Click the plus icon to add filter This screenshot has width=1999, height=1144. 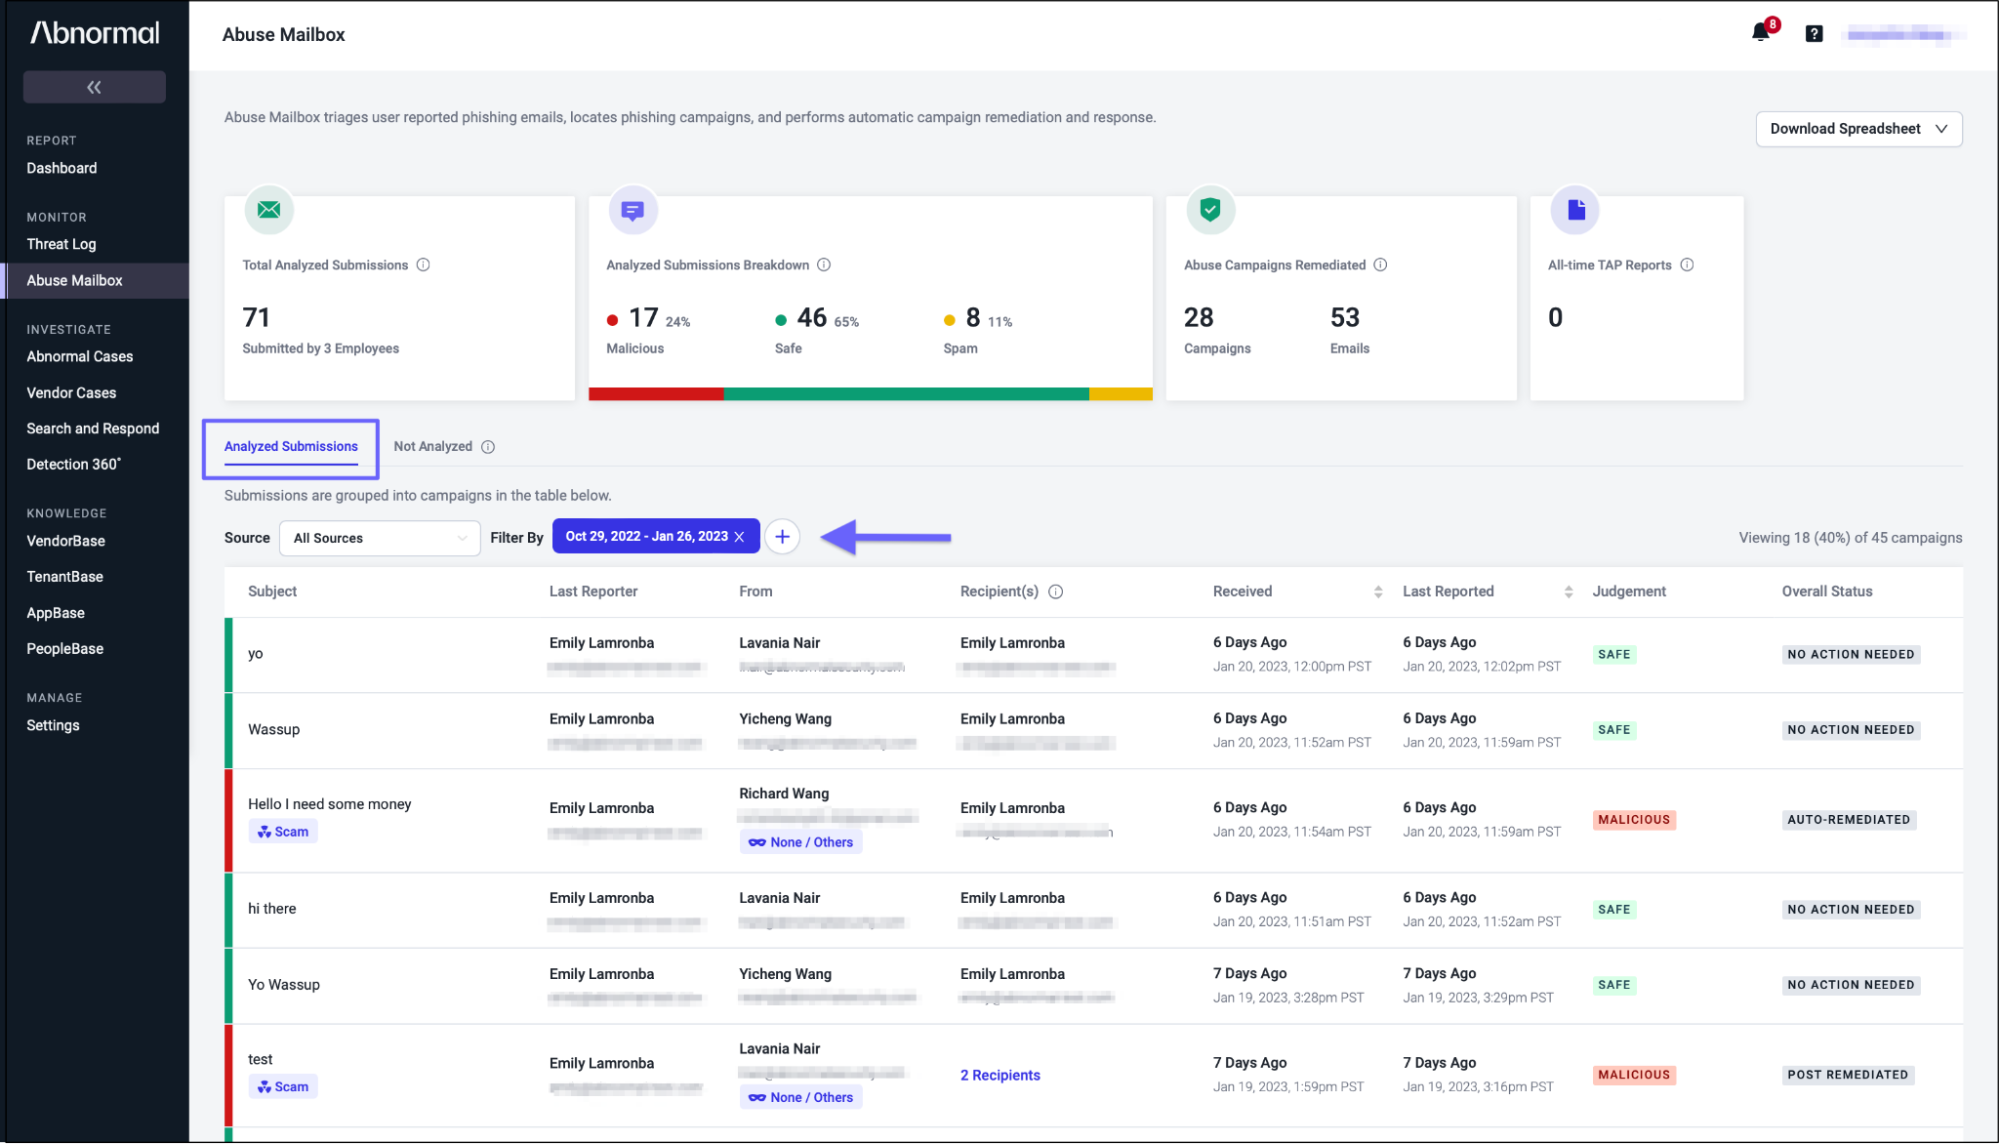pyautogui.click(x=782, y=537)
